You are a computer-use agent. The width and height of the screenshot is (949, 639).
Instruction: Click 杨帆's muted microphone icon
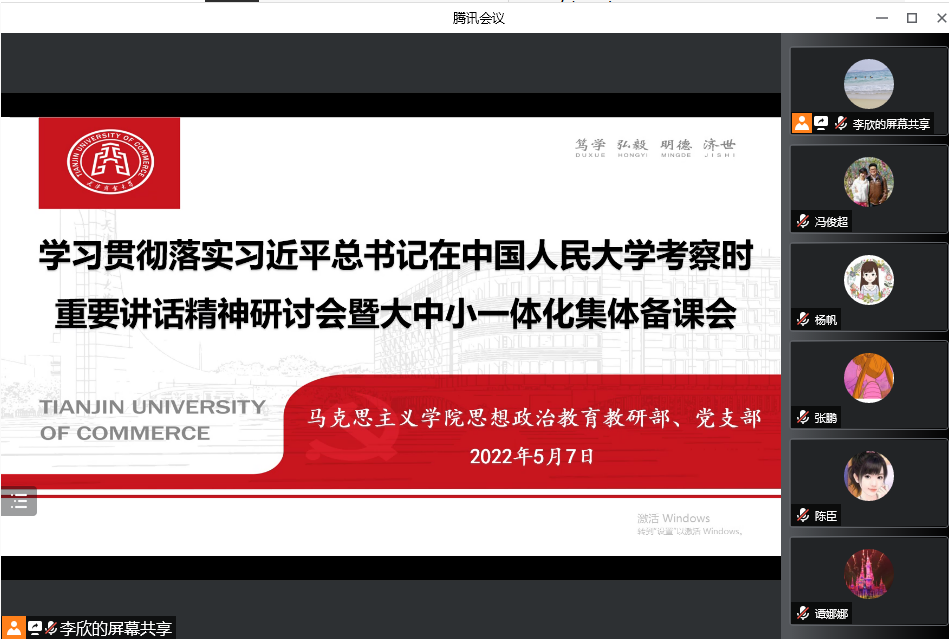(x=802, y=320)
